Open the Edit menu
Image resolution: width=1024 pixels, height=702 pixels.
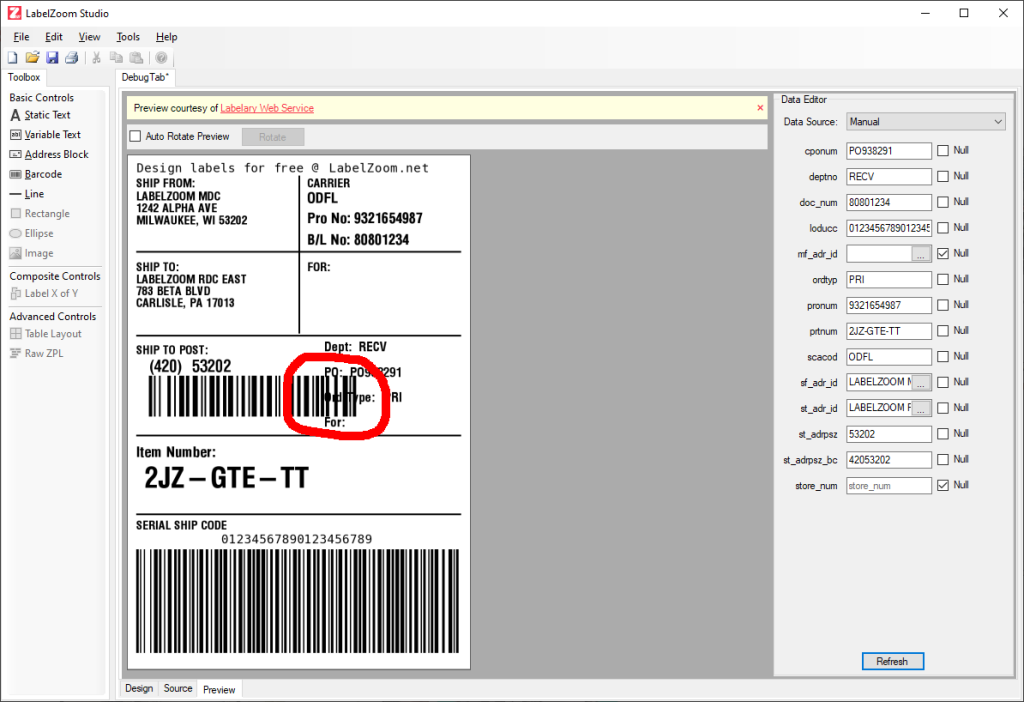(x=54, y=37)
